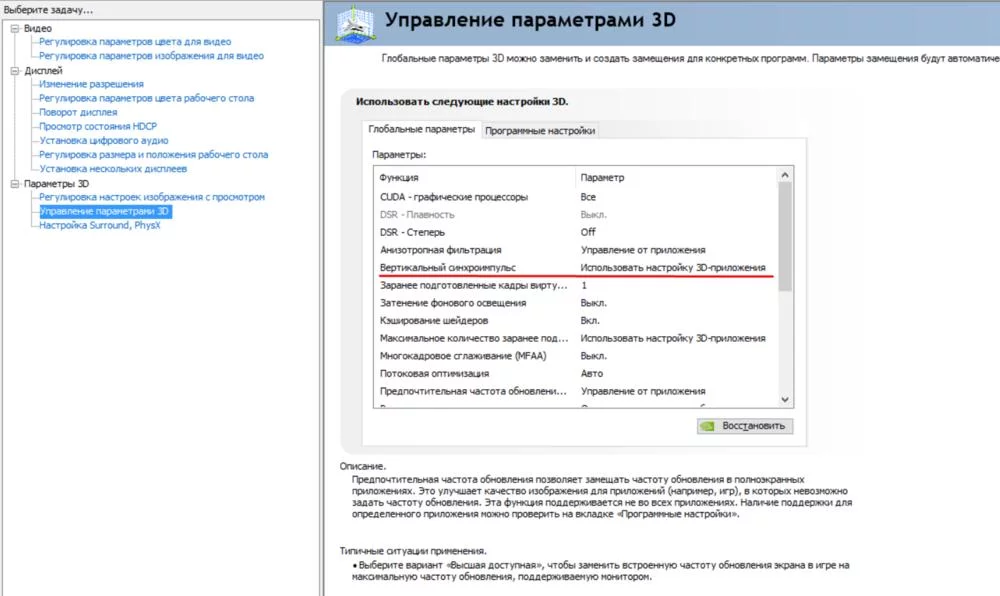Click Функция column header
The width and height of the screenshot is (1000, 596).
click(x=475, y=178)
